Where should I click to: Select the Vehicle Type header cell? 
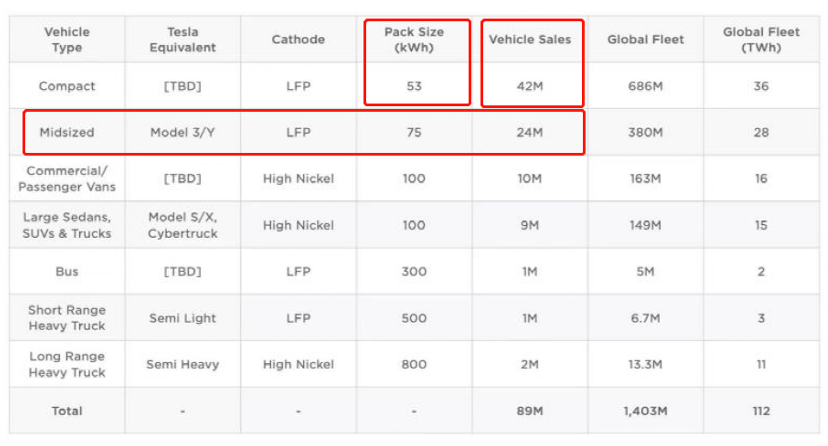(67, 40)
